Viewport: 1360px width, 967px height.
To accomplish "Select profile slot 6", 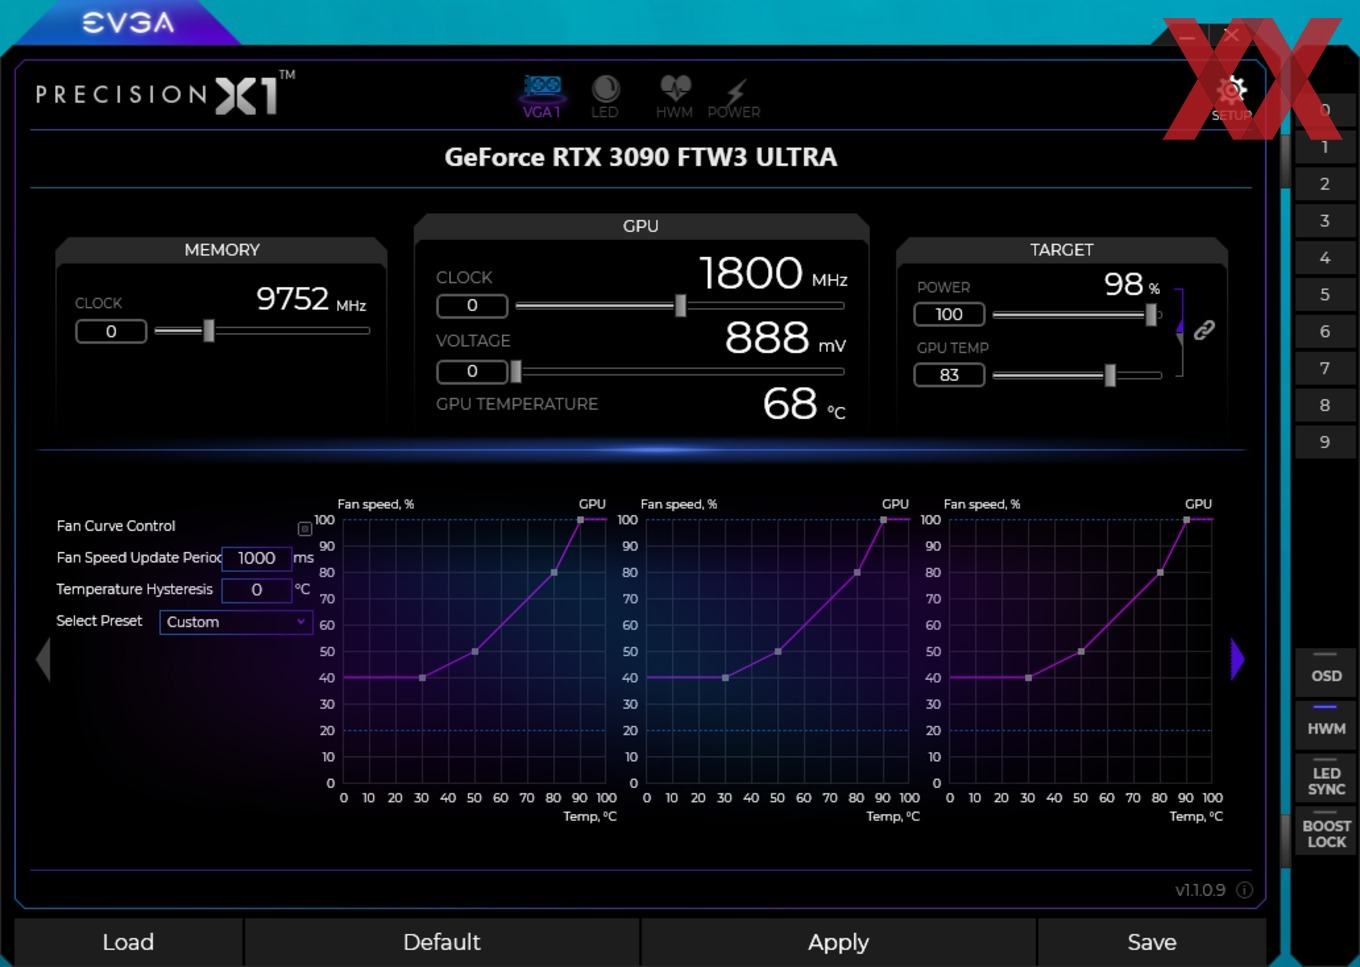I will tap(1325, 331).
